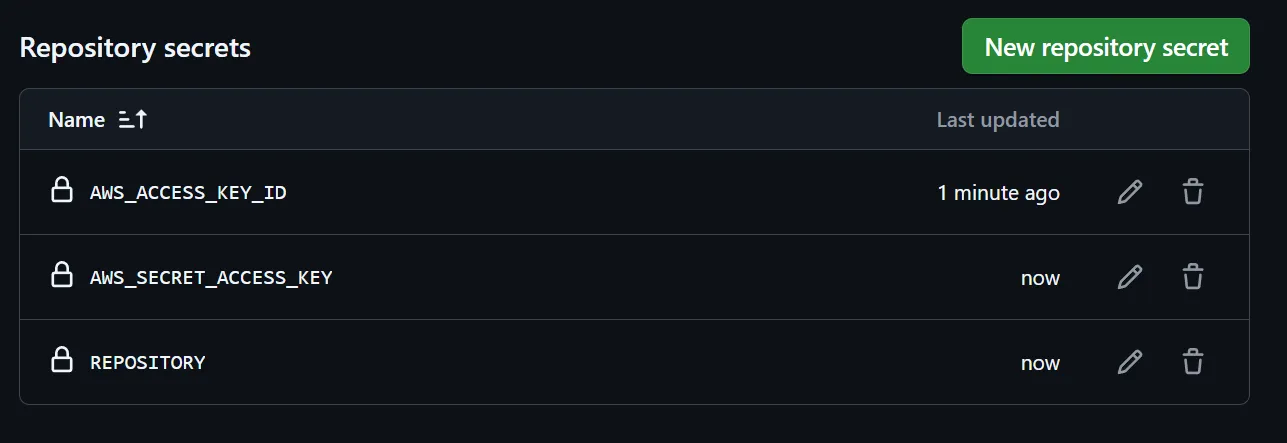The image size is (1287, 443).
Task: Open pencil edit icon for REPOSITORY secret
Action: point(1129,362)
